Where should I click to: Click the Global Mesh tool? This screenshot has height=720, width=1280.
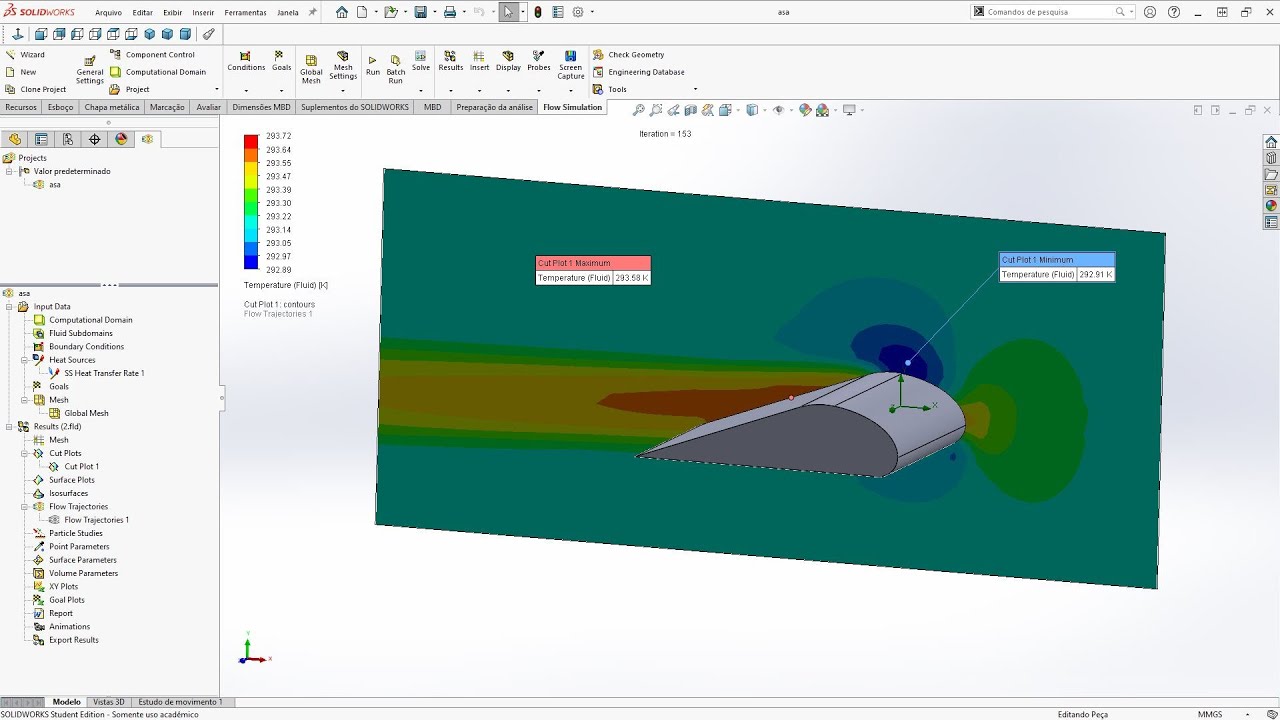click(x=311, y=69)
